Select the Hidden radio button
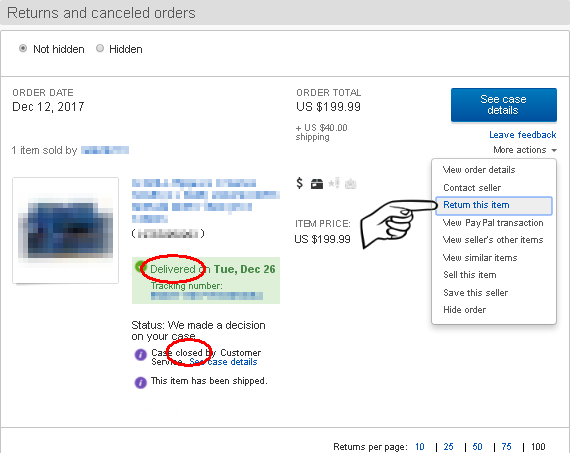 point(100,48)
